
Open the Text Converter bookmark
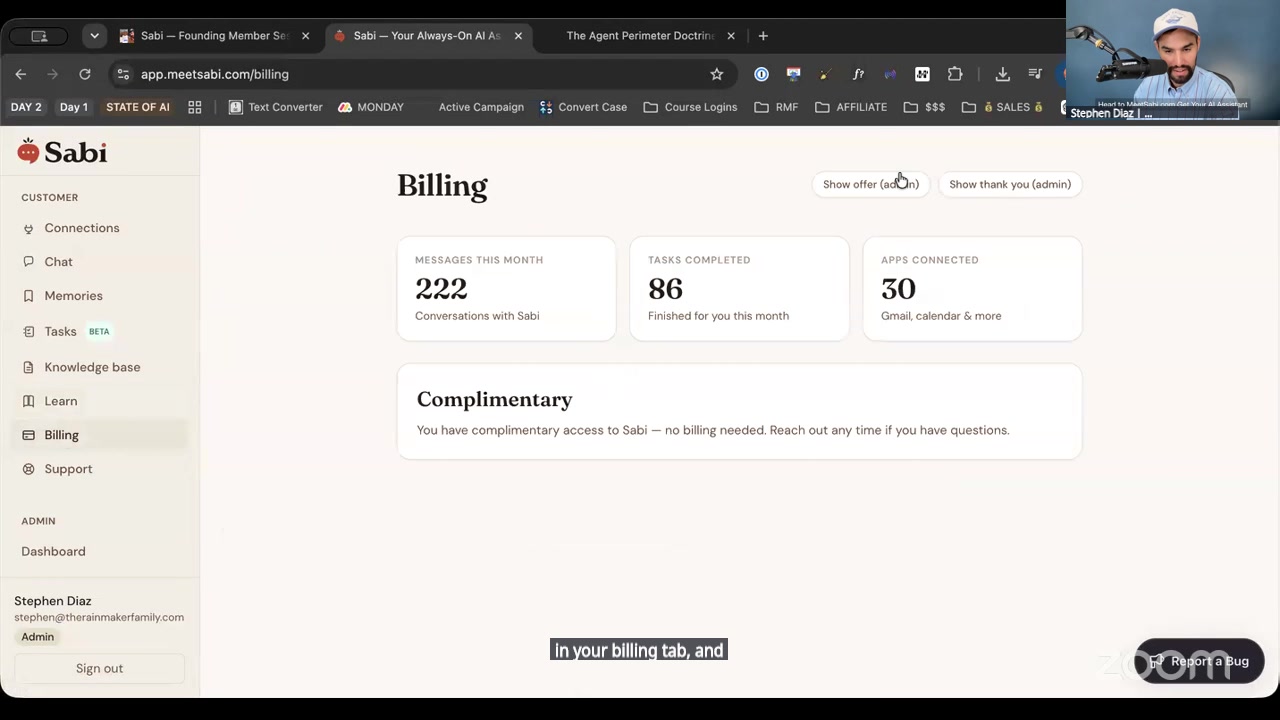[x=275, y=107]
